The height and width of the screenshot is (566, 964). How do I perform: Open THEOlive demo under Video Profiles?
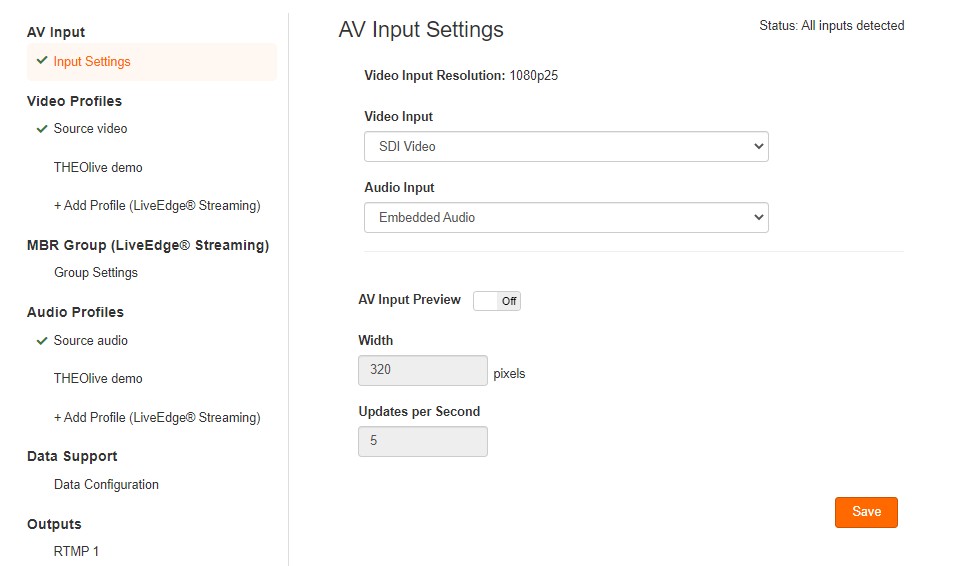click(x=98, y=168)
